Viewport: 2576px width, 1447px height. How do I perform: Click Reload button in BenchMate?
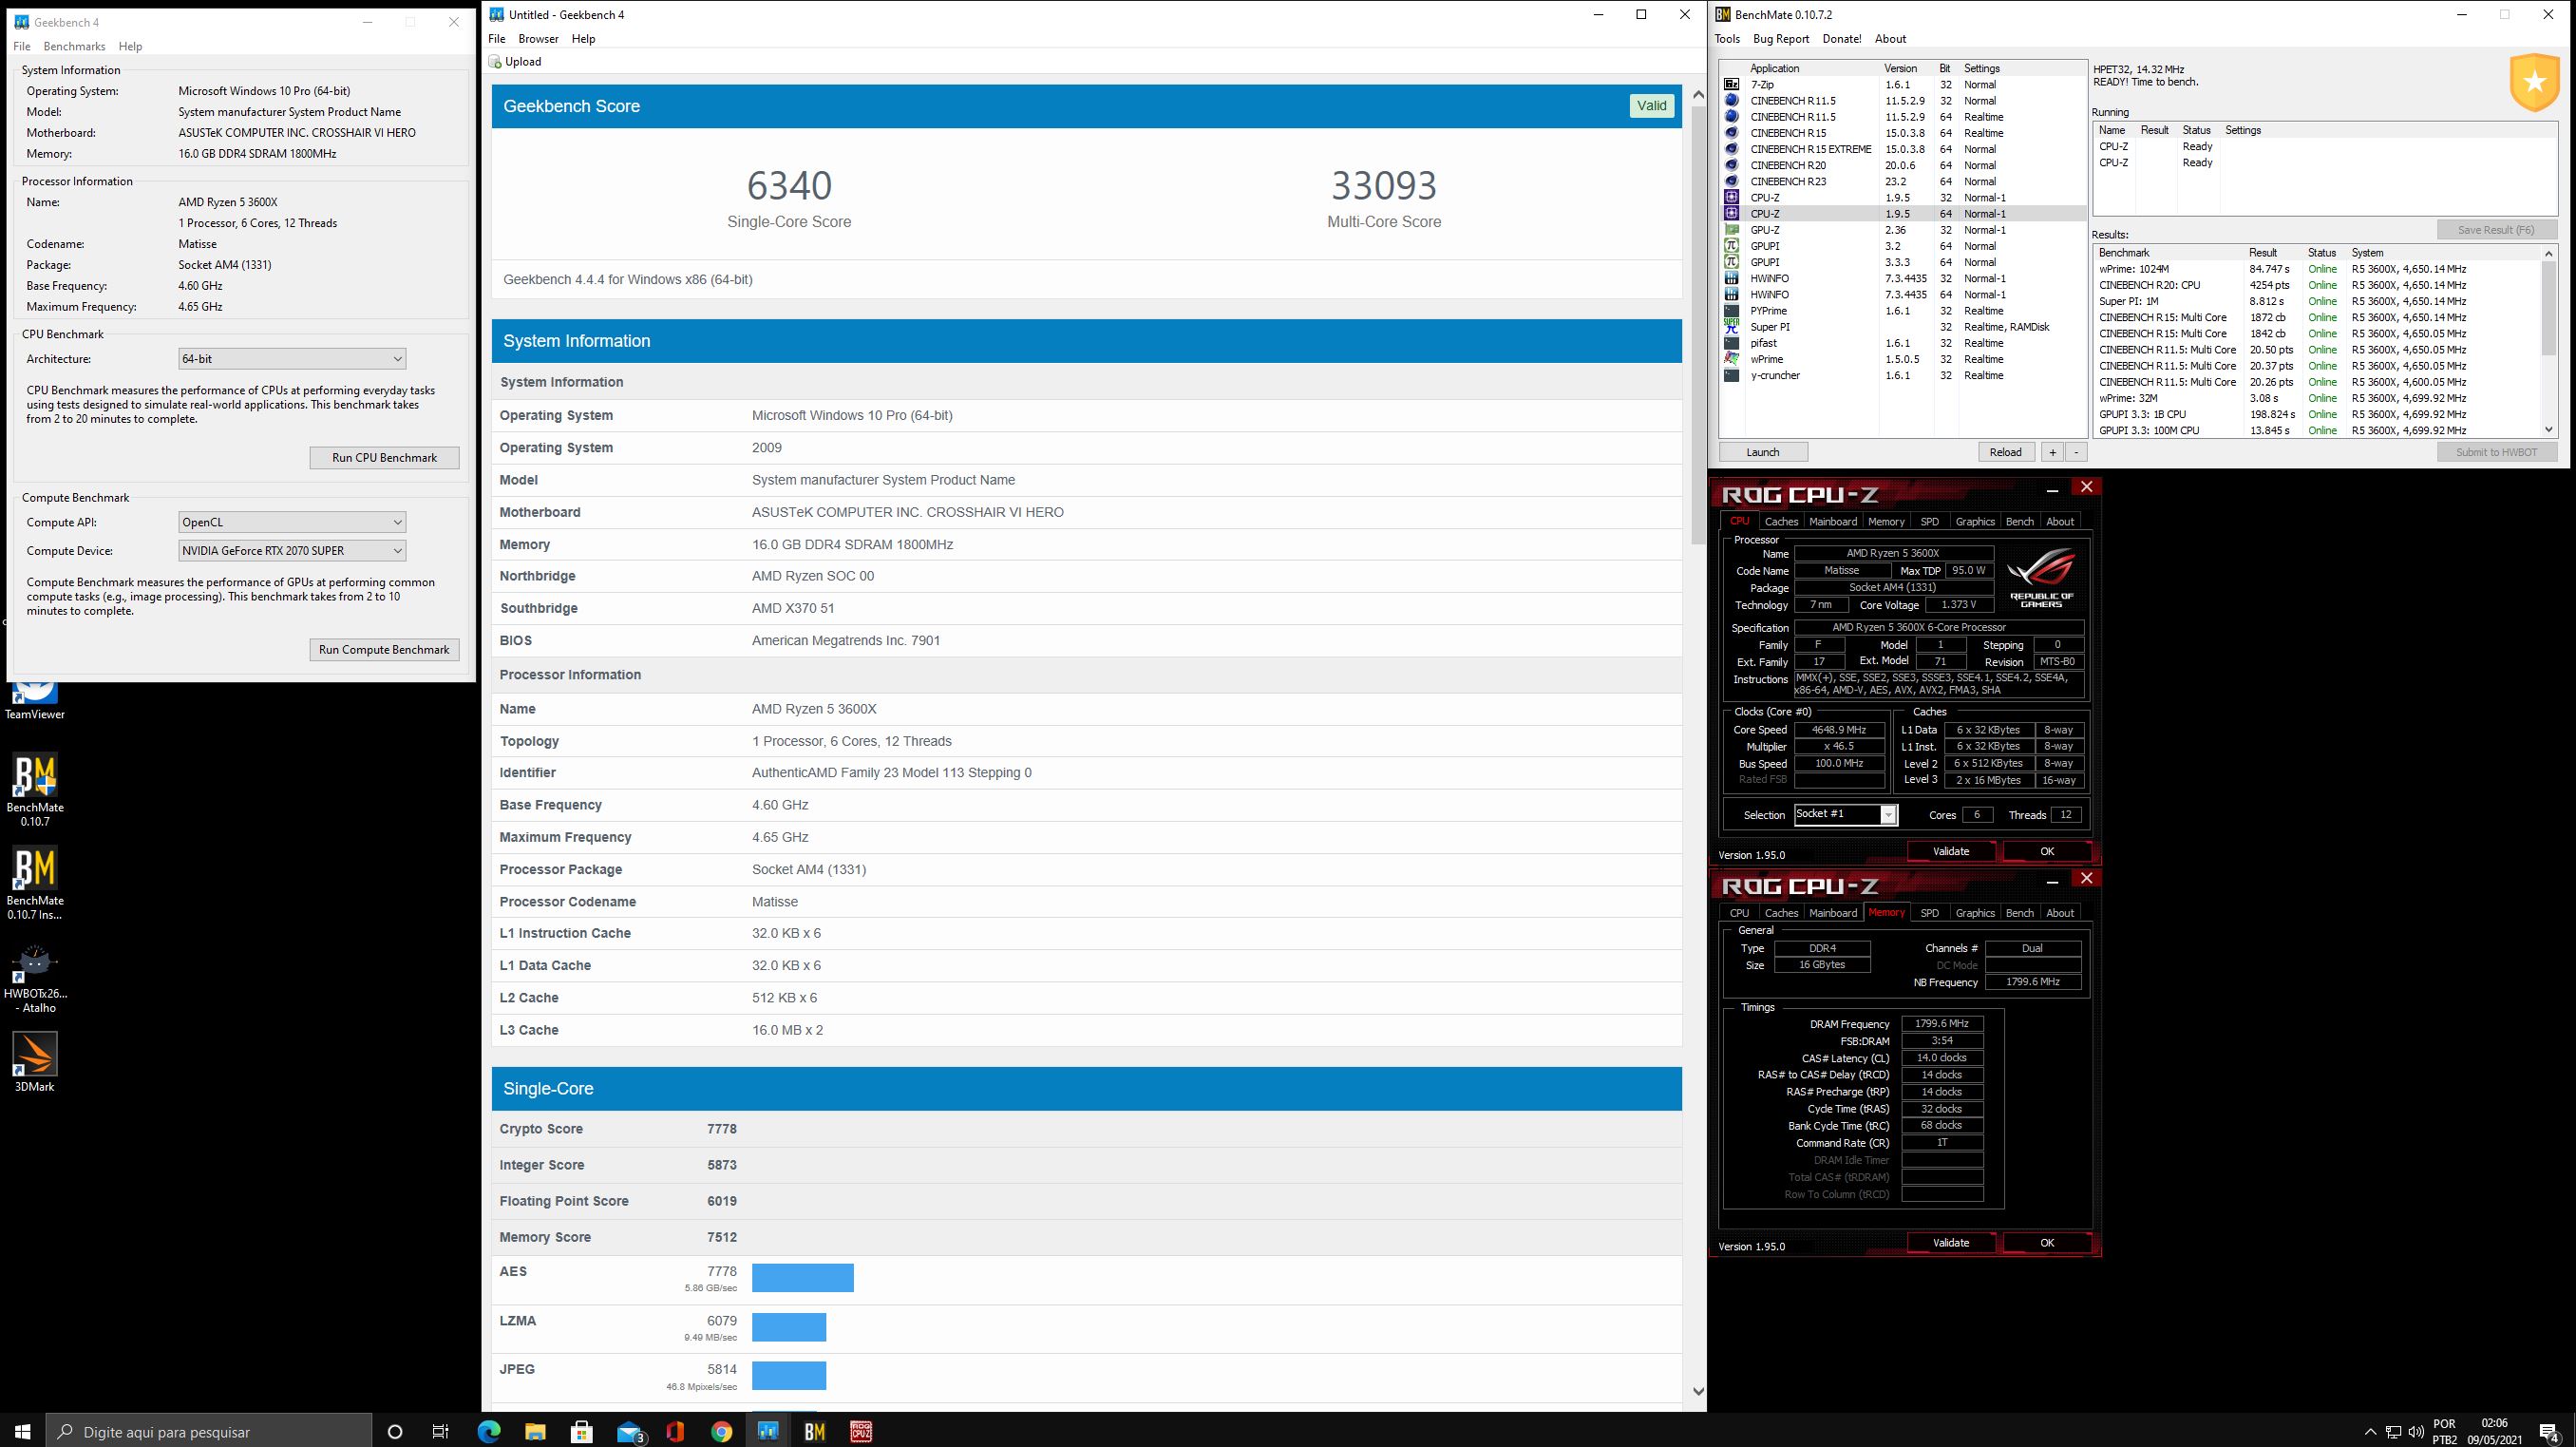[x=2005, y=452]
